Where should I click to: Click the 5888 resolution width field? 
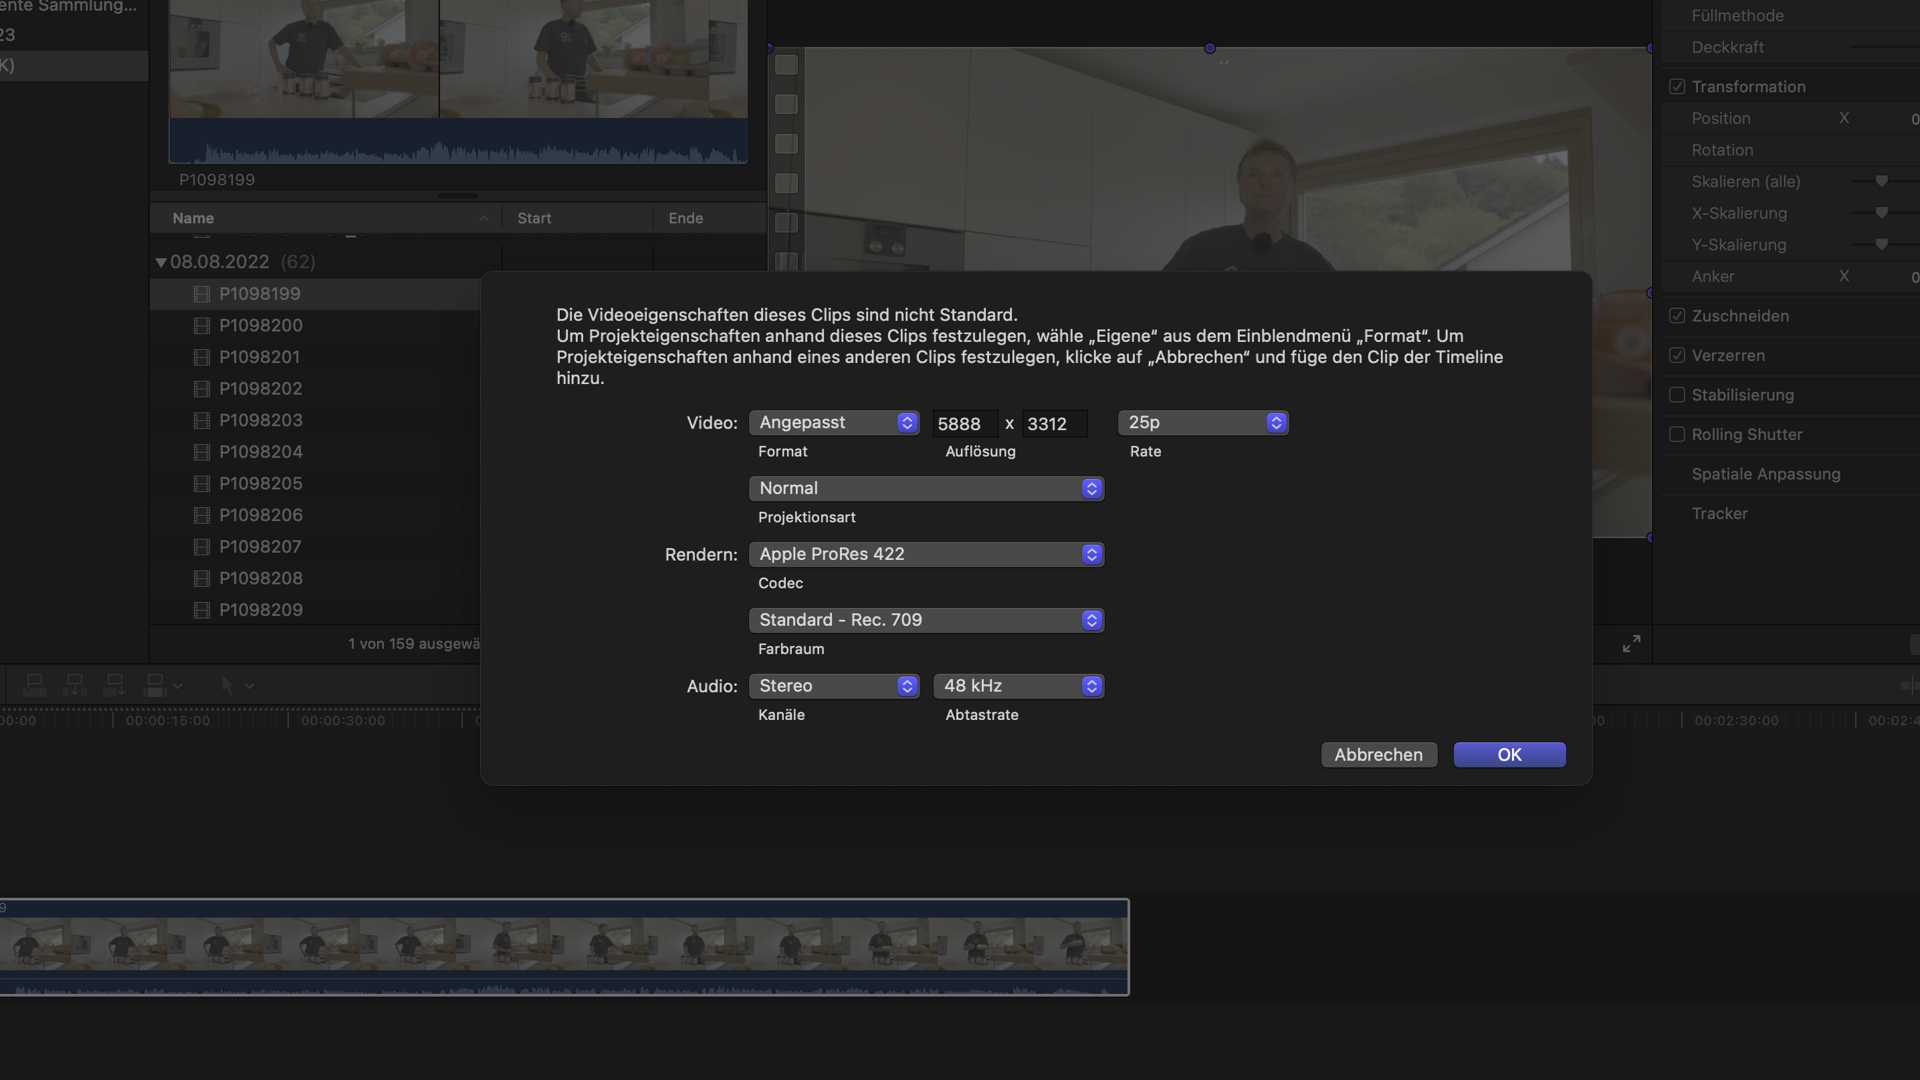[x=963, y=424]
